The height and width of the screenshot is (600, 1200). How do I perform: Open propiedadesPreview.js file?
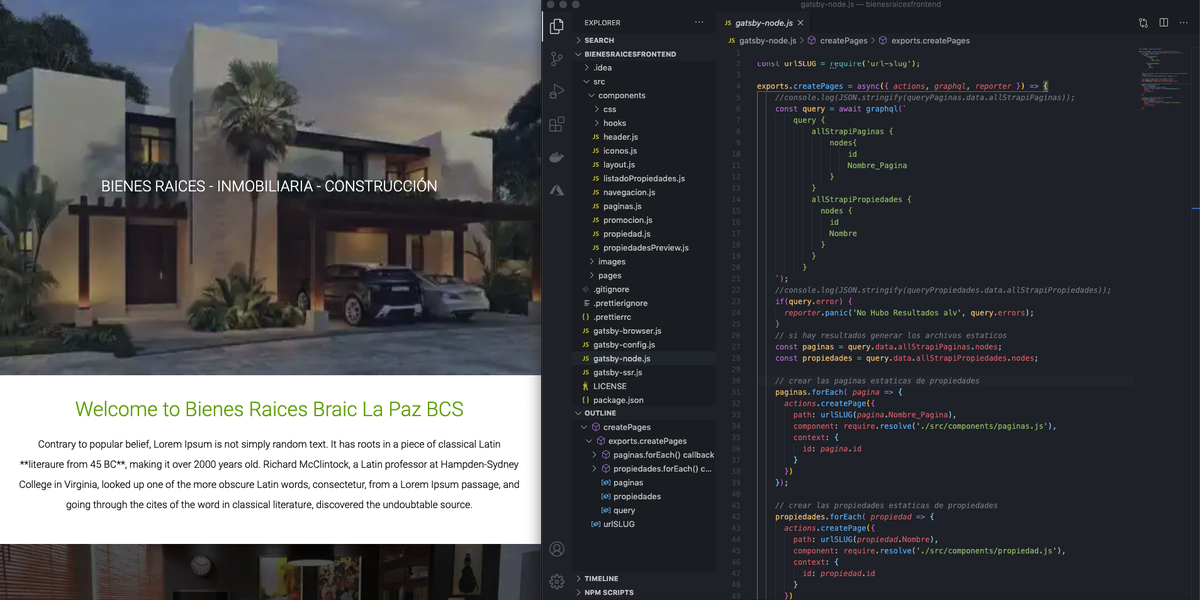coord(646,248)
